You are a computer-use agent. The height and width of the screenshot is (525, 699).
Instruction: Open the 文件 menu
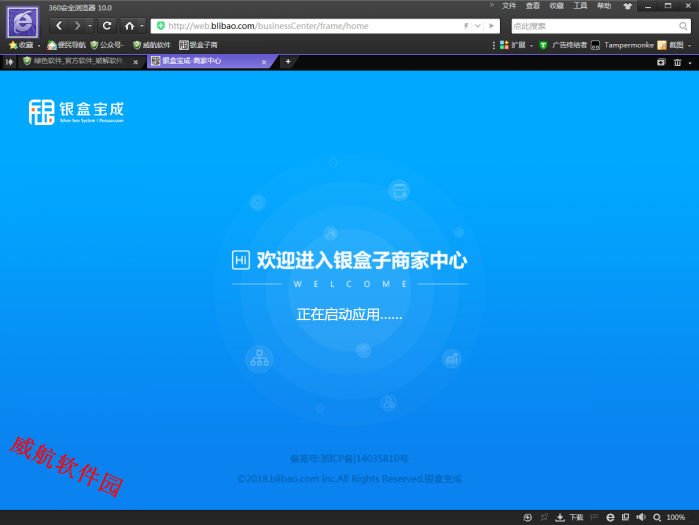(x=509, y=6)
